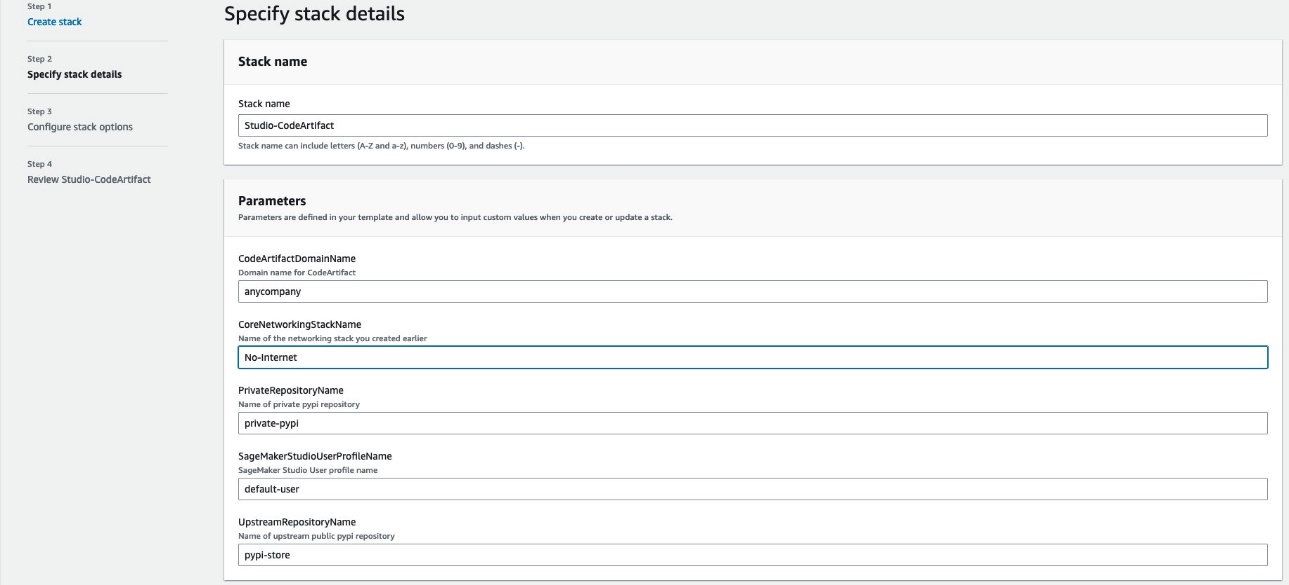1289x585 pixels.
Task: Click the Step 1 label in sidebar
Action: 38,6
